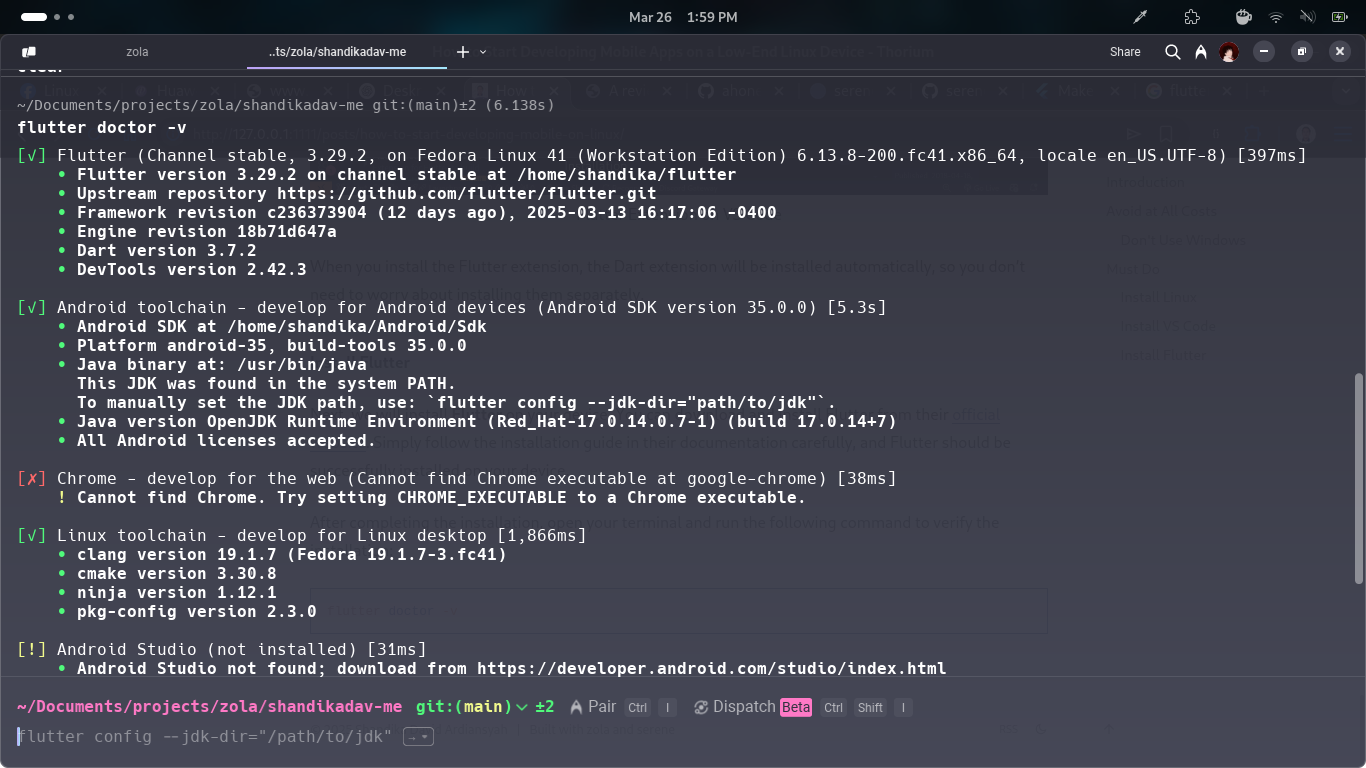Open the search icon in title bar
This screenshot has width=1366, height=768.
coord(1173,52)
